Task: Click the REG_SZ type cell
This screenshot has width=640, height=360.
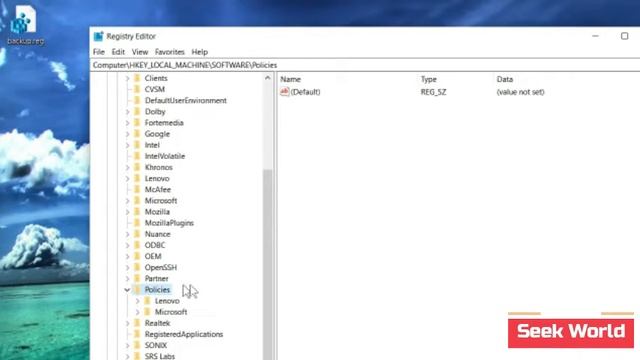Action: pyautogui.click(x=433, y=92)
